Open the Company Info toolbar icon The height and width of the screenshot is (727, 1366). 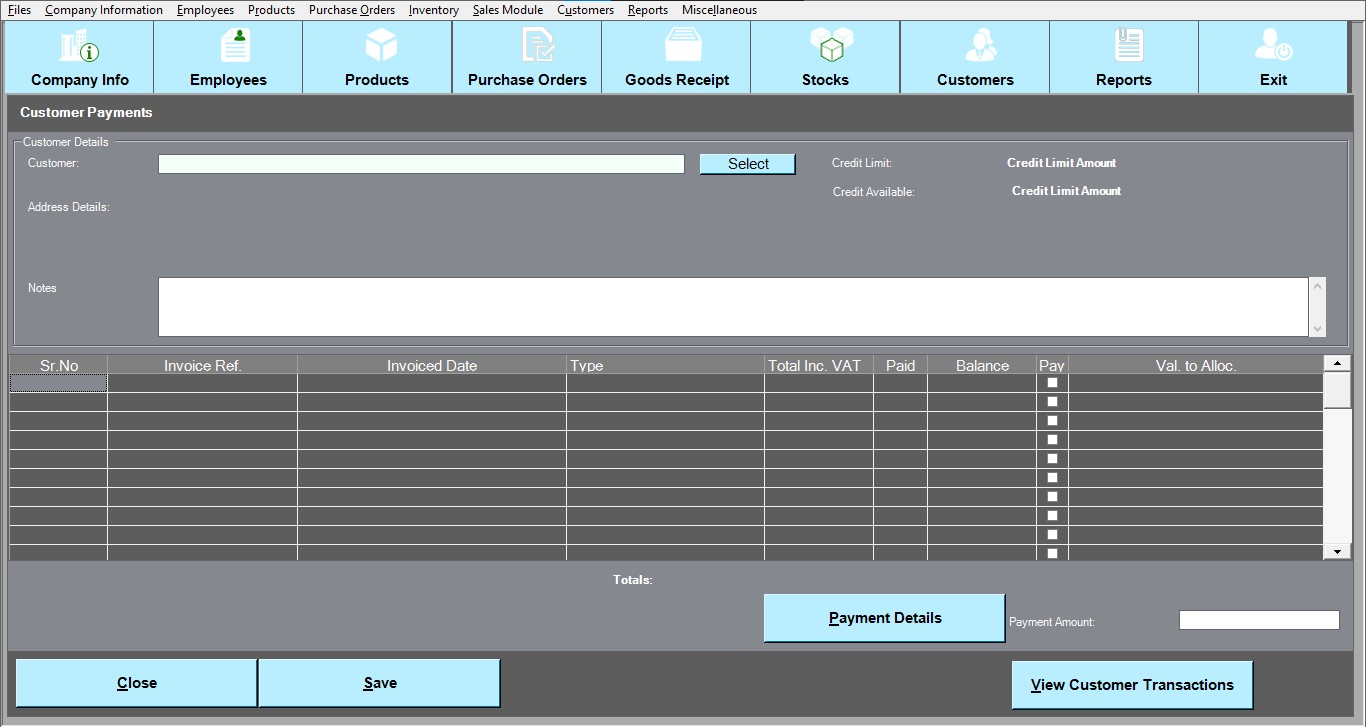(79, 46)
